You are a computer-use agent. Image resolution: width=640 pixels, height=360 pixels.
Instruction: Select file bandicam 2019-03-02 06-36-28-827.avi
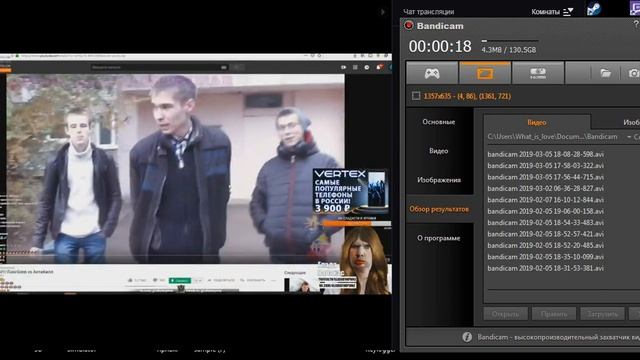point(545,189)
